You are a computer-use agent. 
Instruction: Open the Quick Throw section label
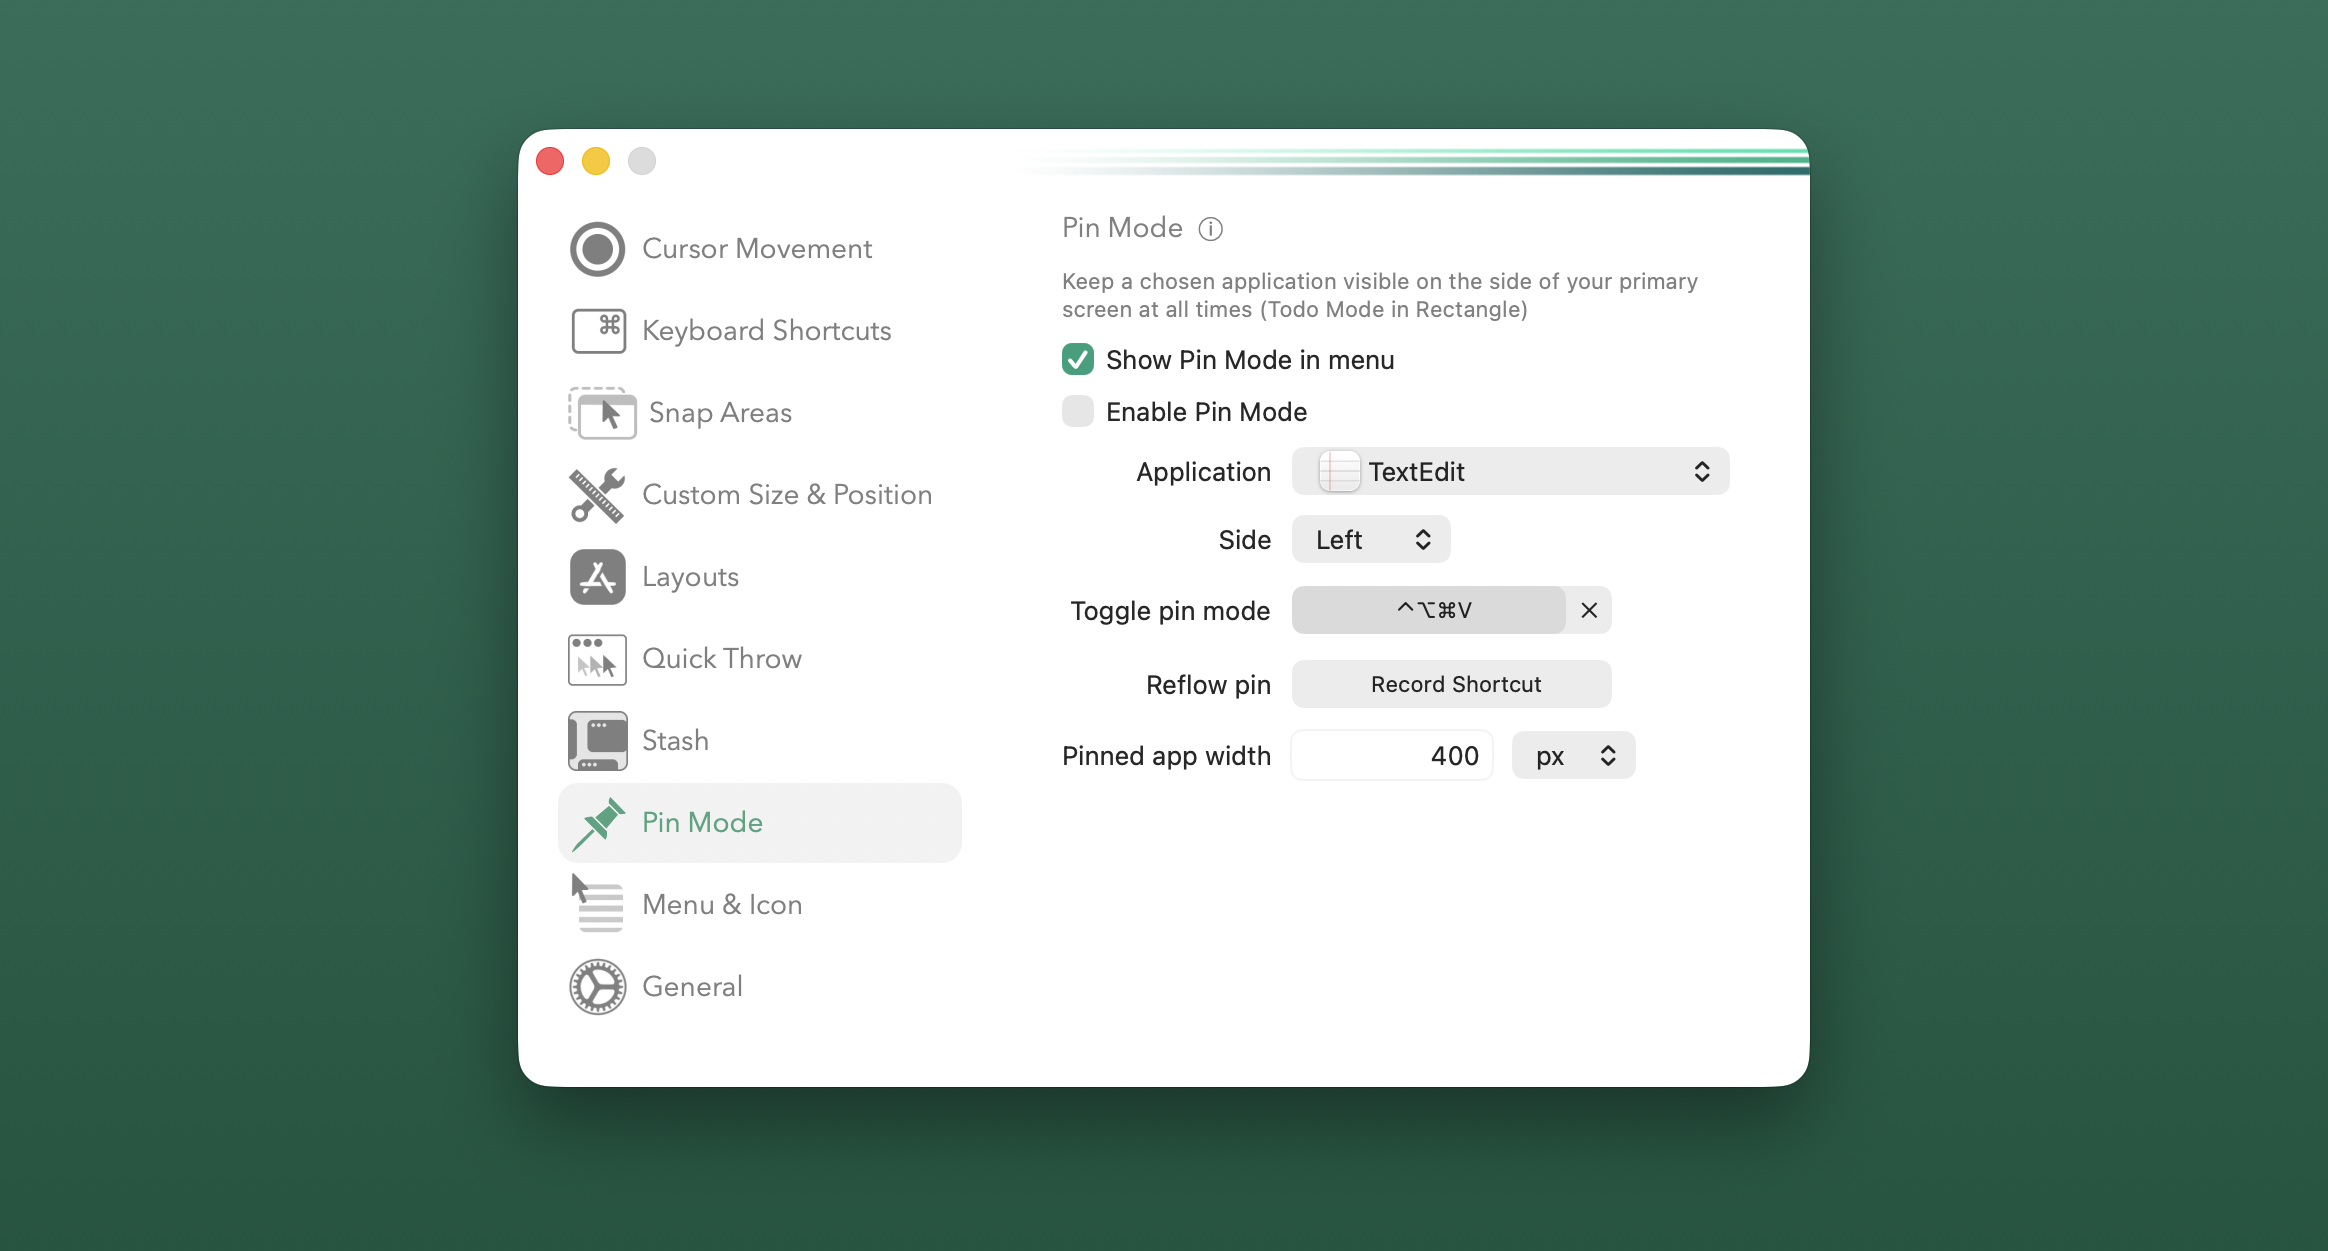(722, 659)
